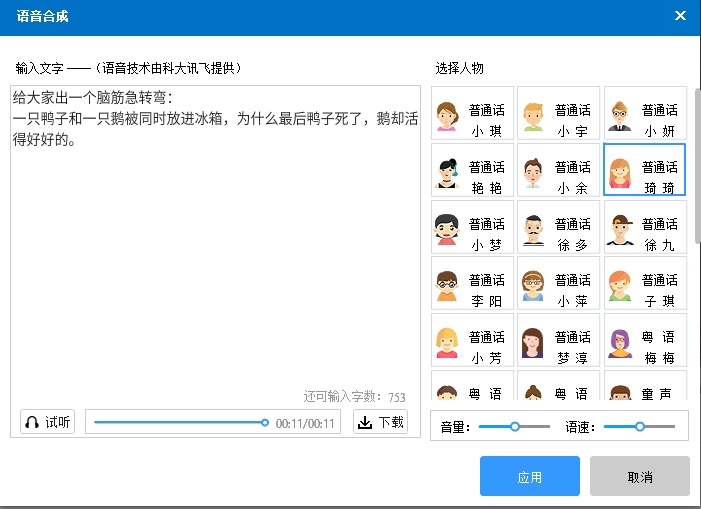Pick the 普通话 小梦 voice character
Viewport: 701px width, 509px height.
(x=472, y=227)
